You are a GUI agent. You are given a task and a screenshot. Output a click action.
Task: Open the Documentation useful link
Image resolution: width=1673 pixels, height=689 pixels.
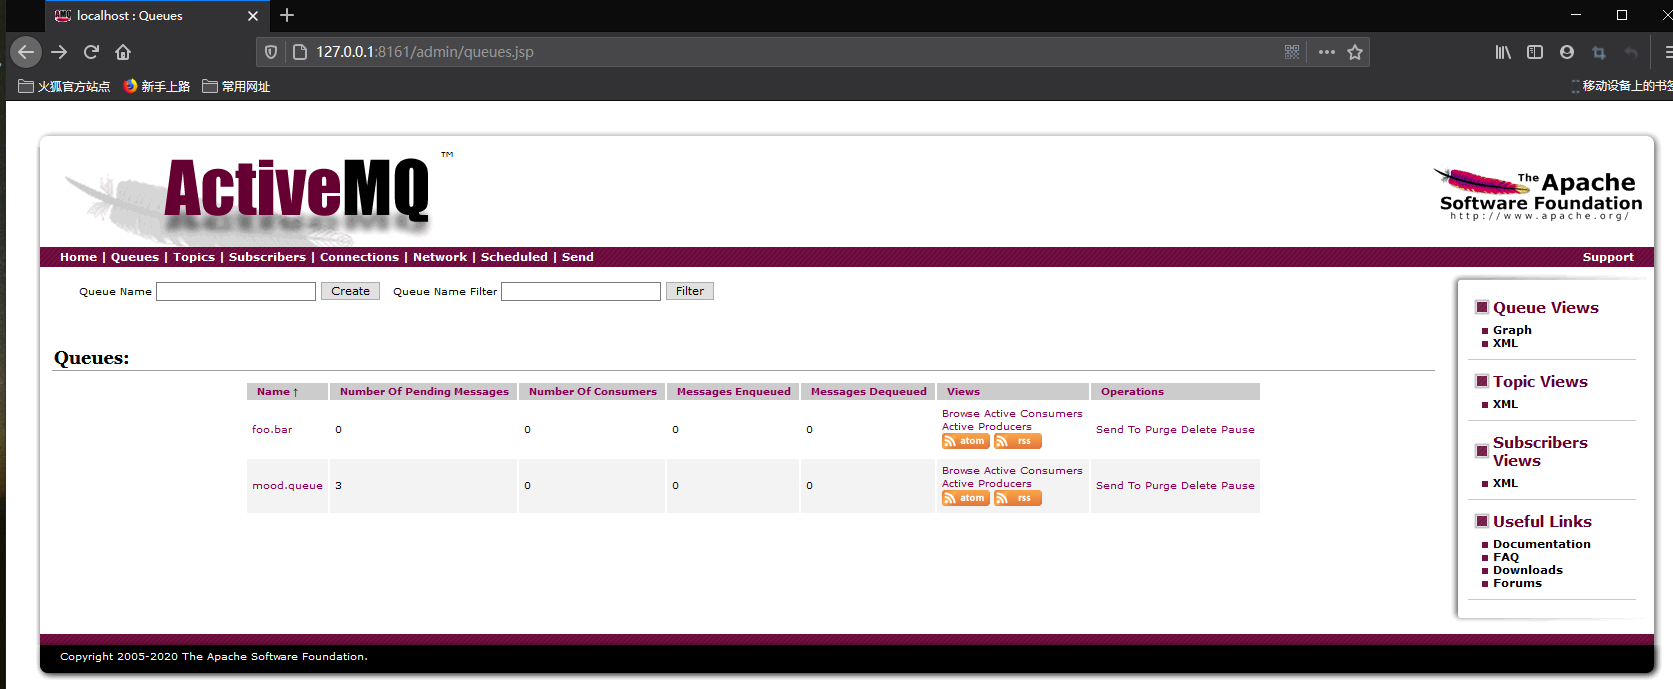point(1541,544)
